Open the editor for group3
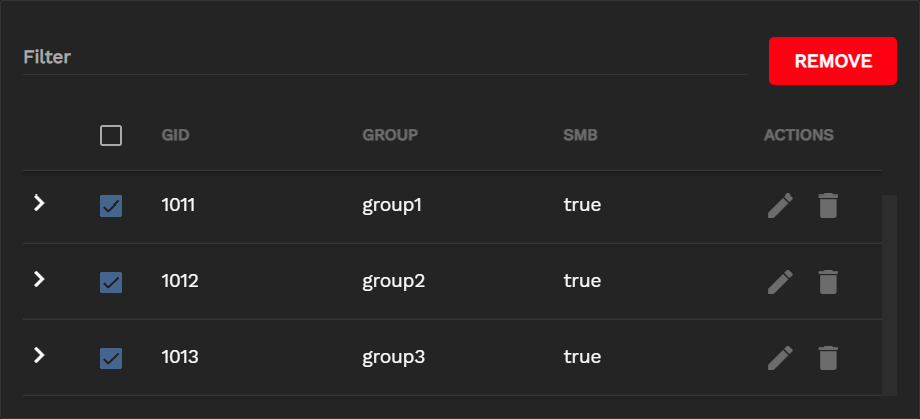The image size is (920, 419). pyautogui.click(x=780, y=357)
